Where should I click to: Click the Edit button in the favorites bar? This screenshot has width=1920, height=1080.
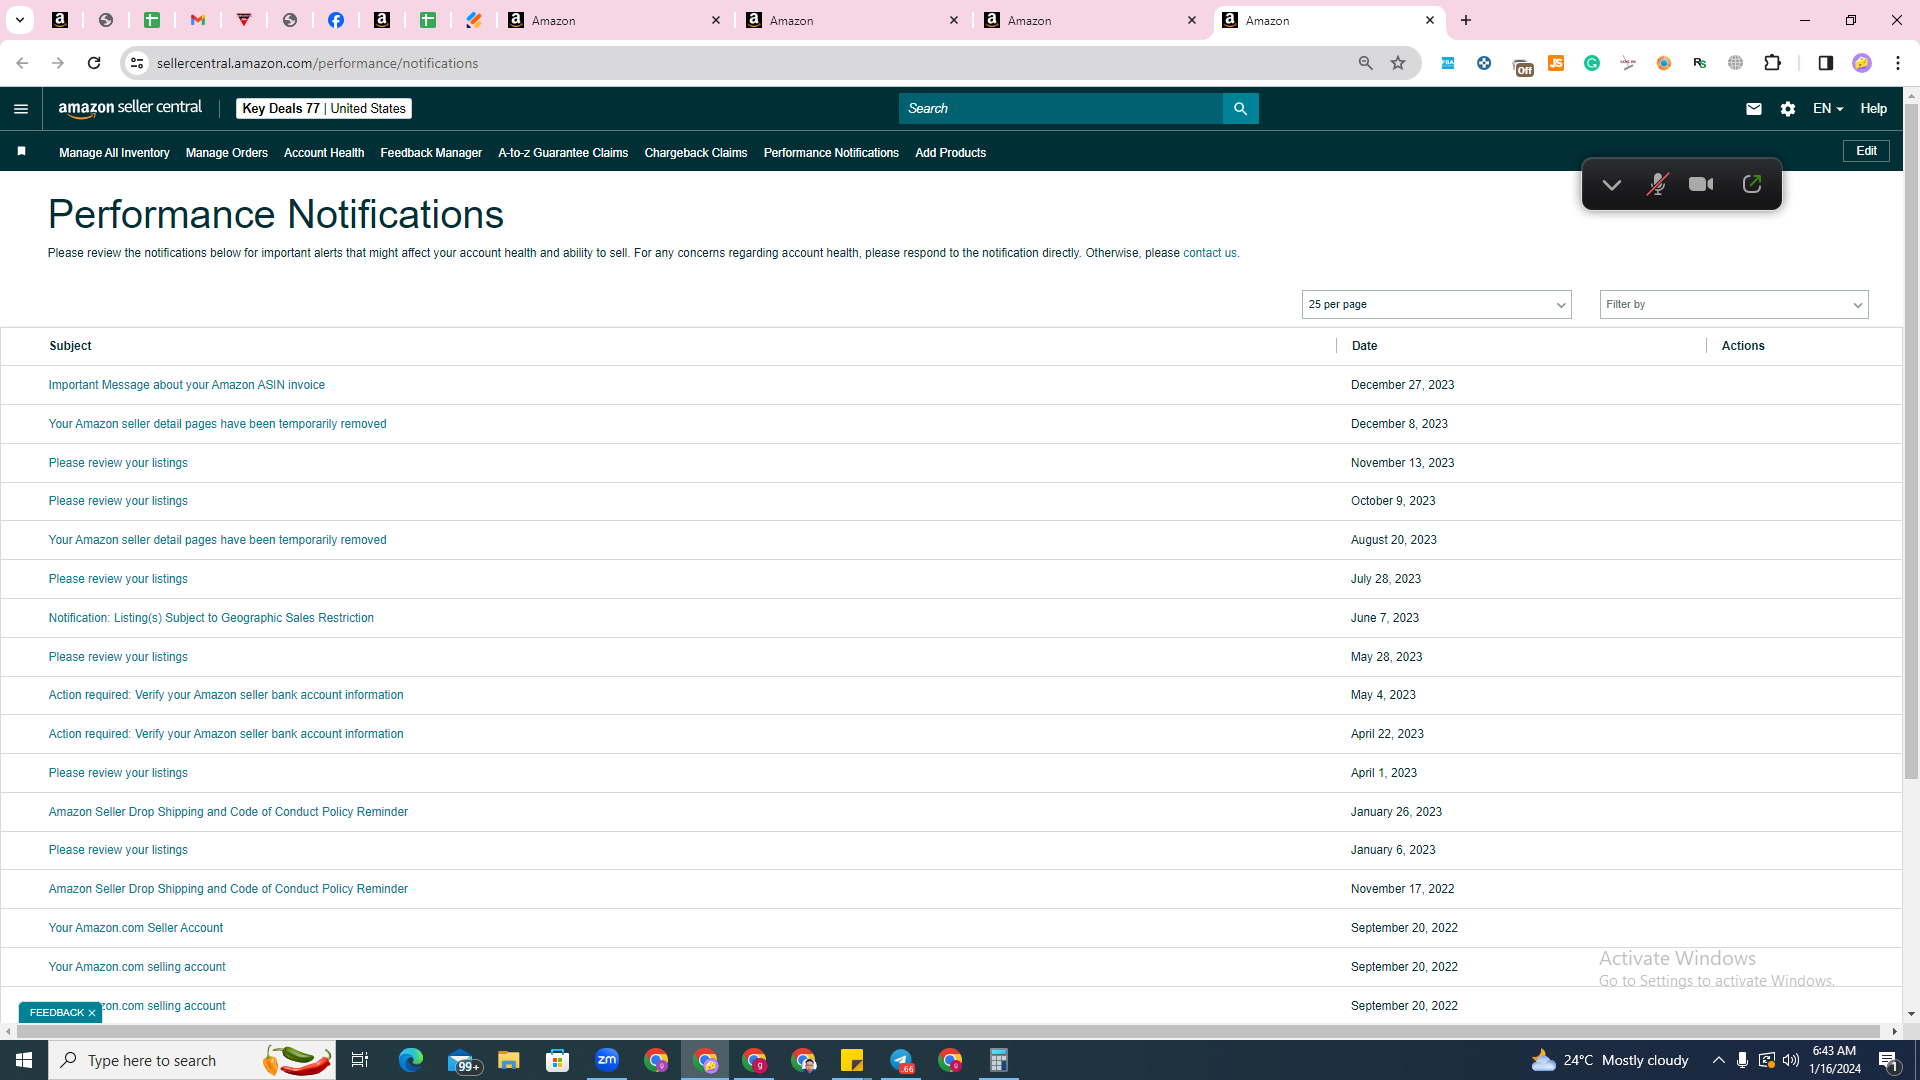coord(1866,151)
